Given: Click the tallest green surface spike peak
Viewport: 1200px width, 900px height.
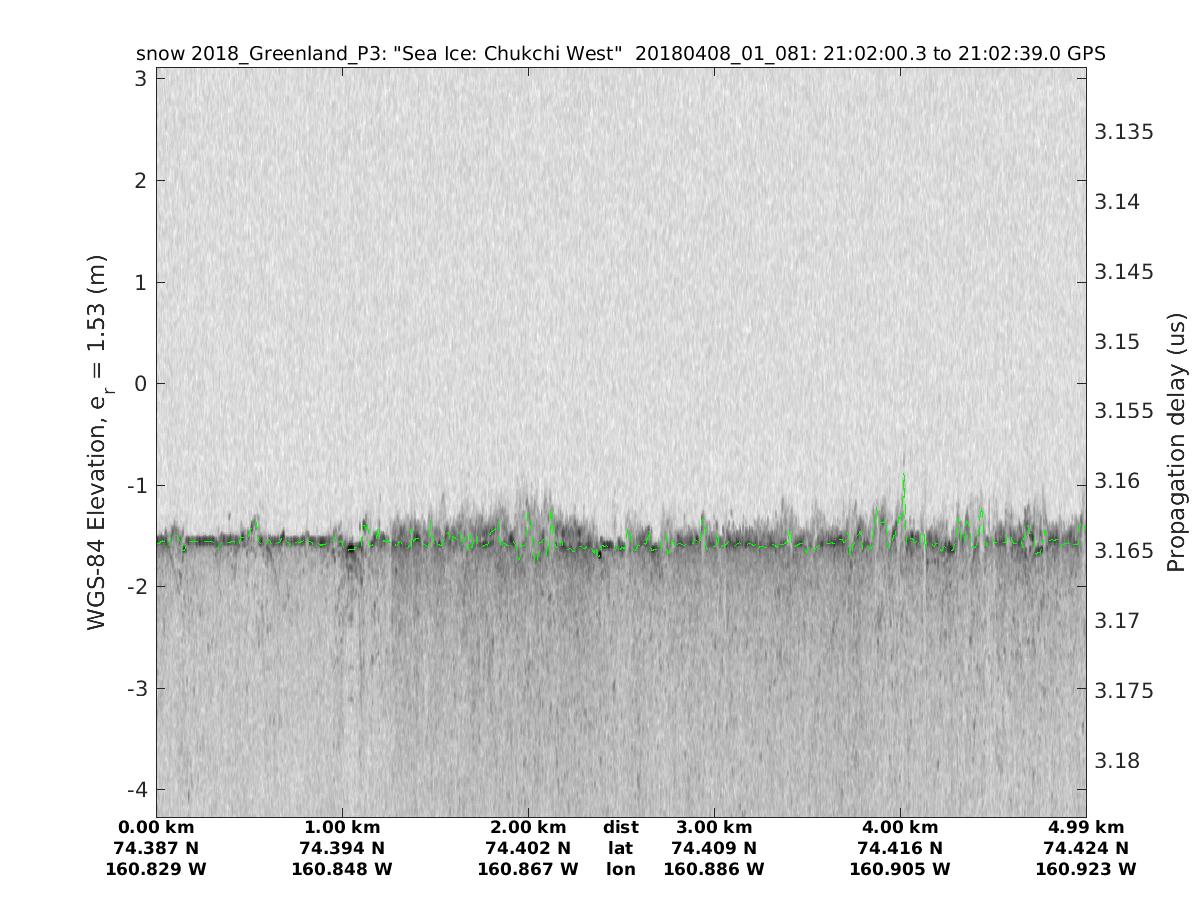Looking at the screenshot, I should click(x=903, y=476).
